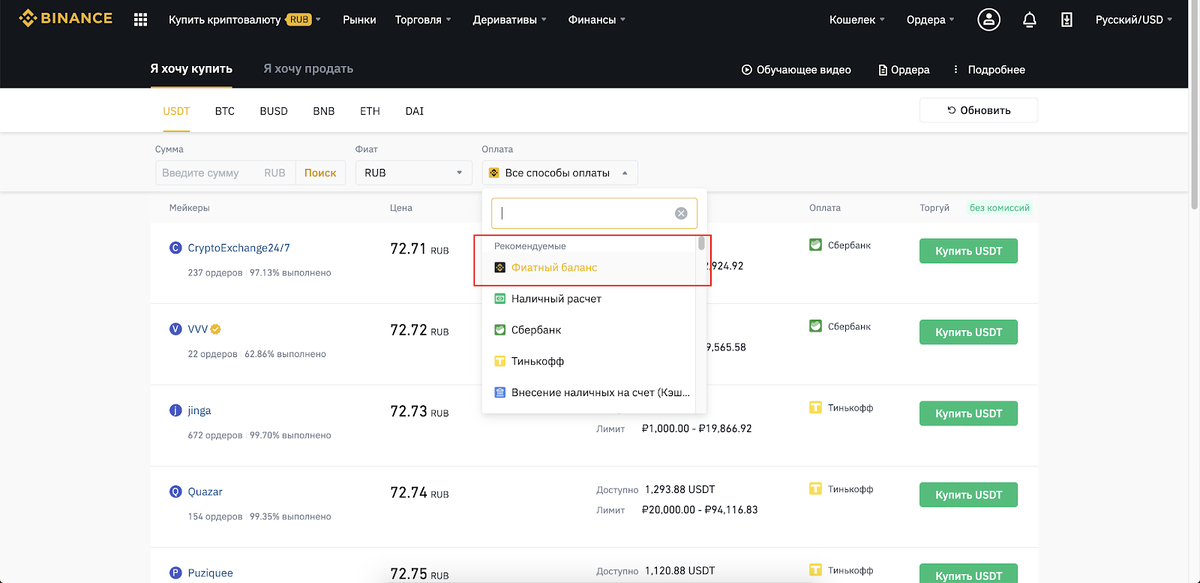The width and height of the screenshot is (1200, 583).
Task: Open Подробнее more options
Action: click(x=988, y=70)
